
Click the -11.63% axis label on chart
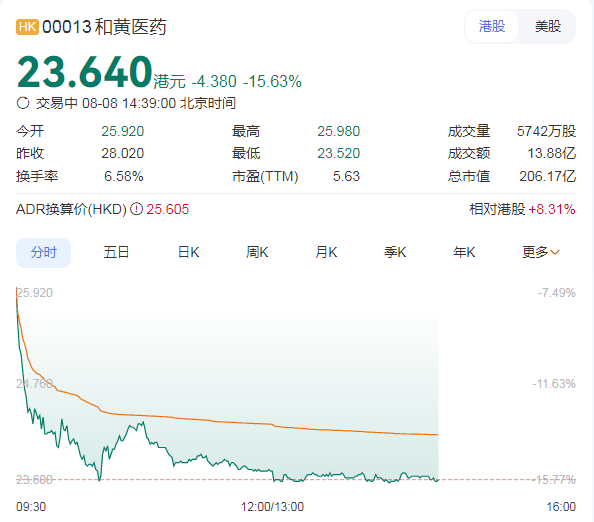point(553,384)
